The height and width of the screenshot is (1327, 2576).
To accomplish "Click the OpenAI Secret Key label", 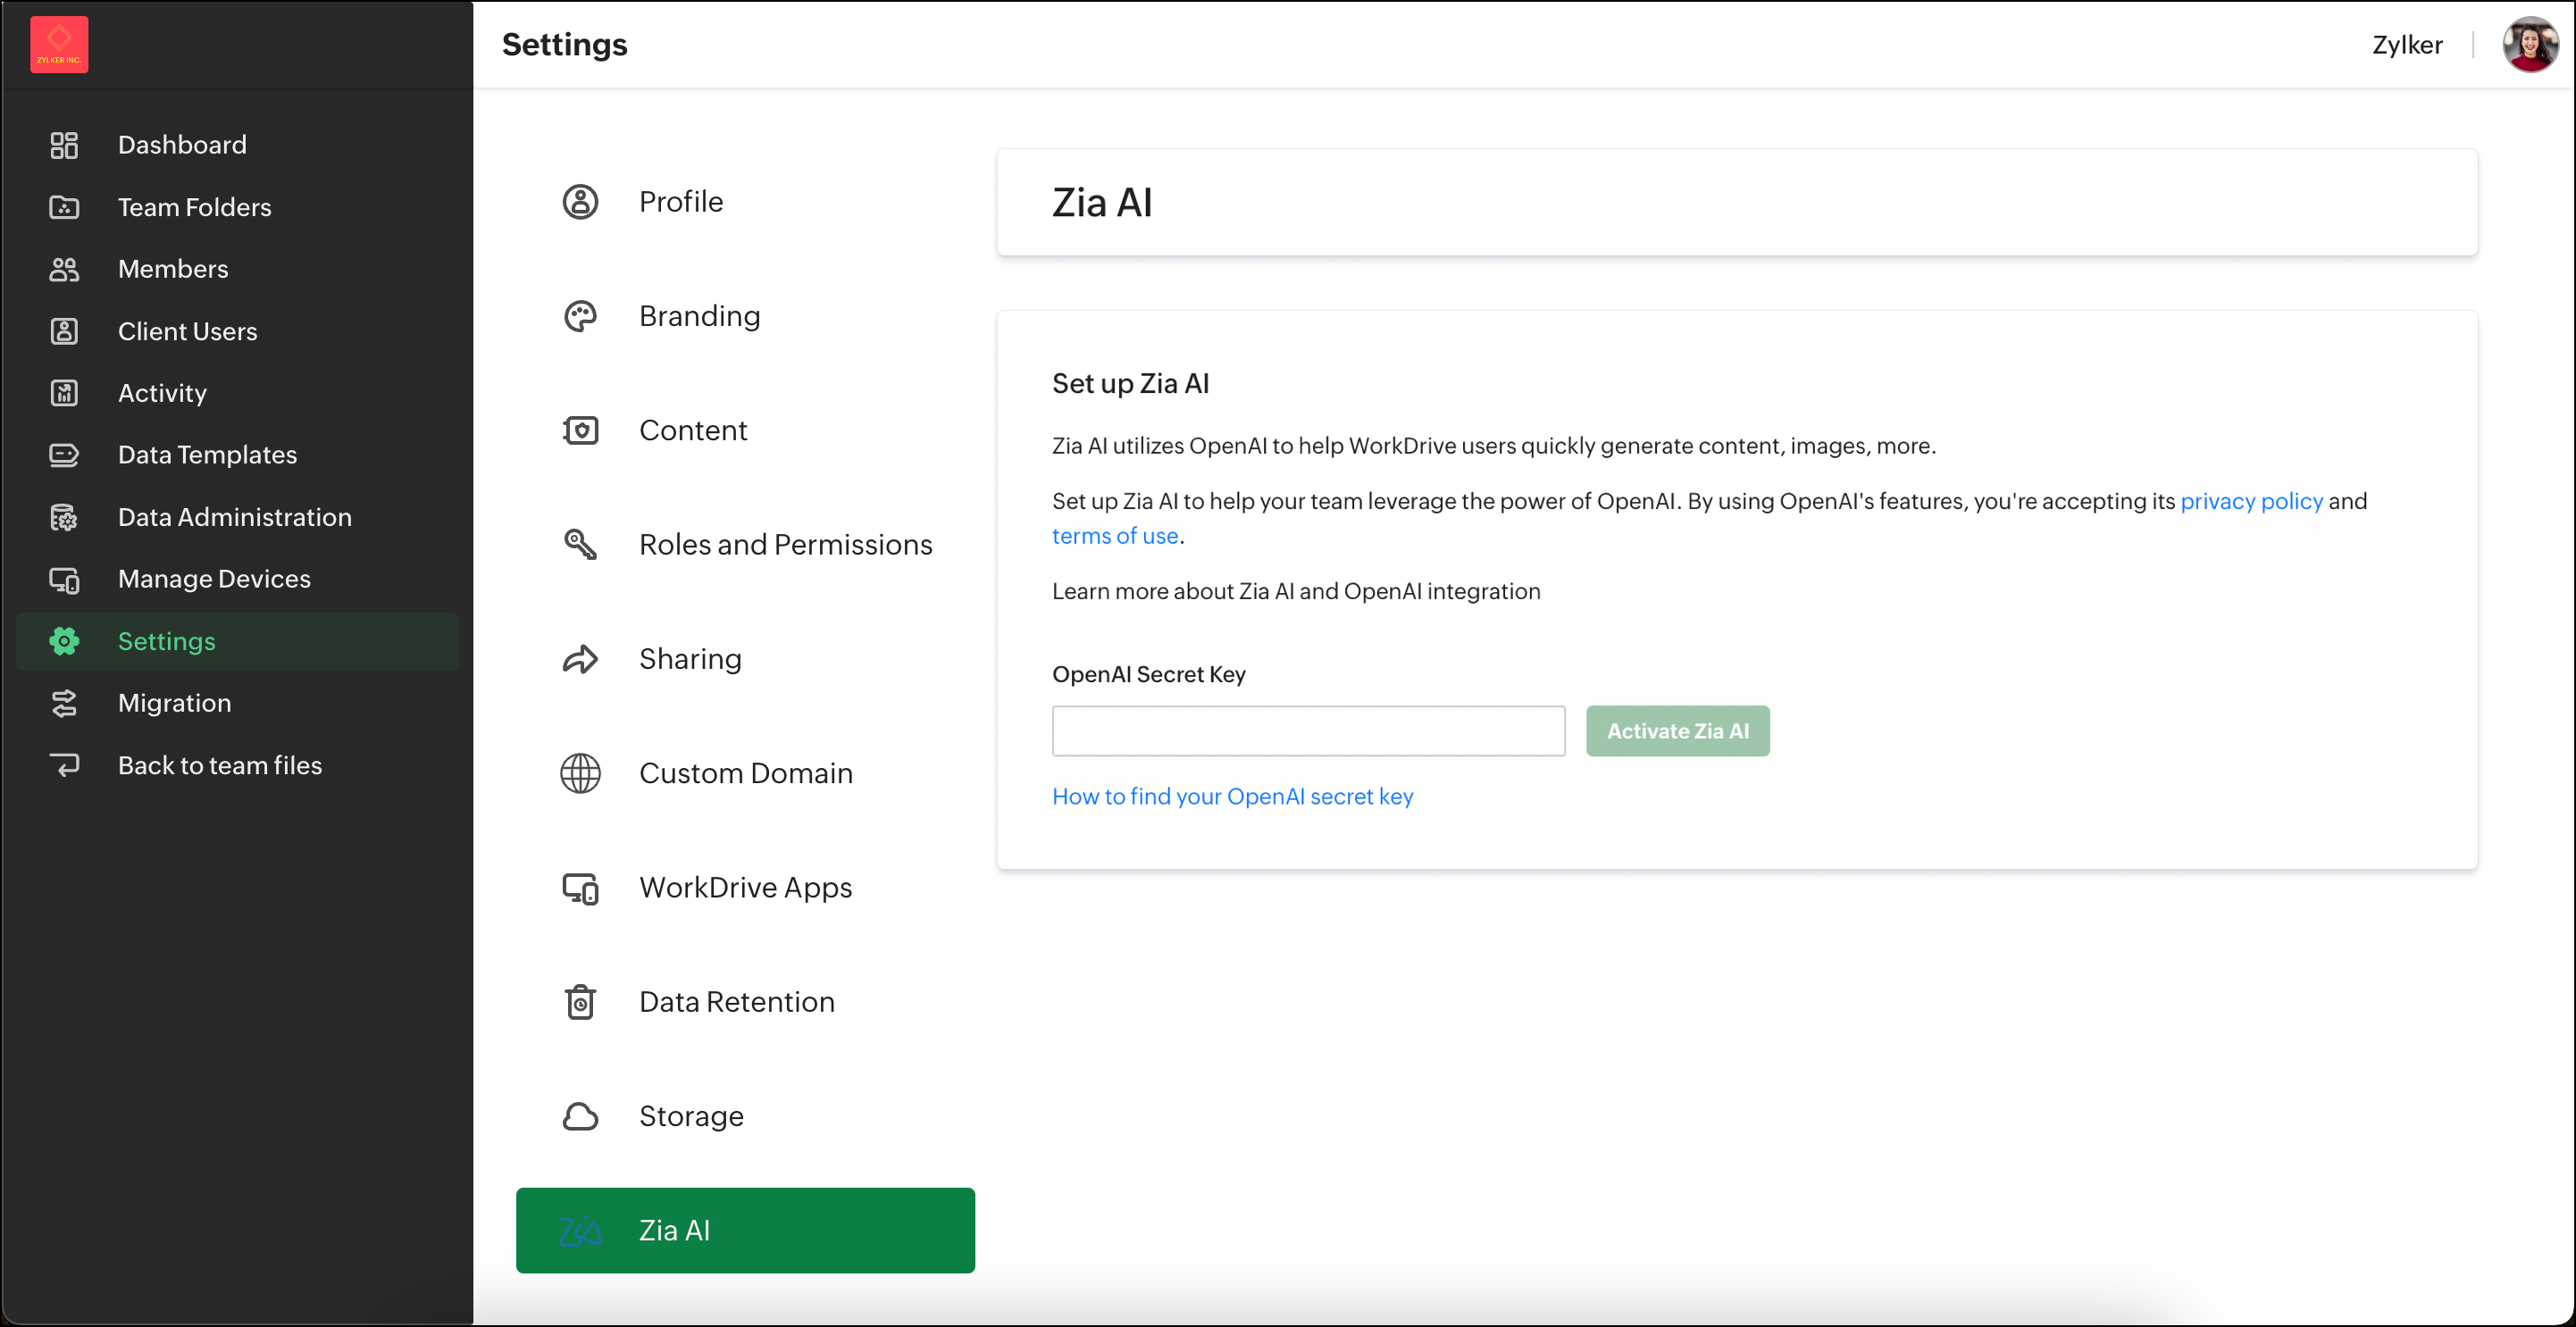I will 1148,674.
